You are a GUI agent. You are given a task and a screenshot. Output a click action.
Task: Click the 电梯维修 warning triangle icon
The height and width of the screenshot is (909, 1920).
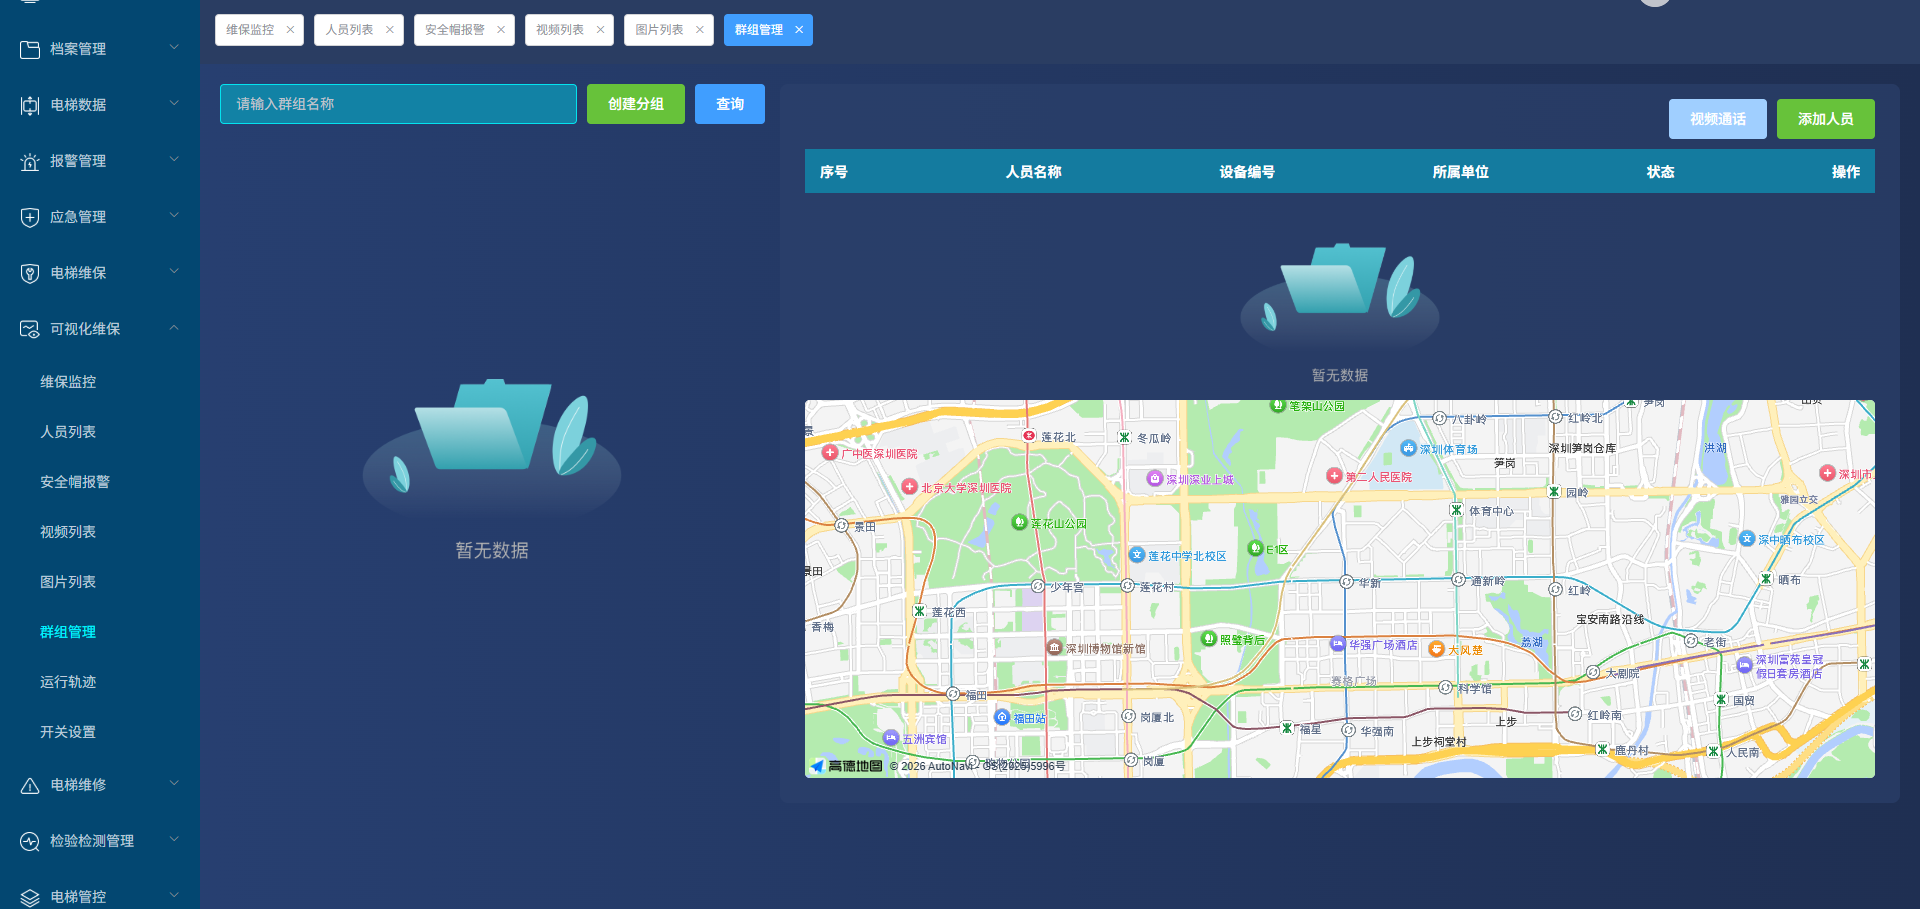coord(30,785)
